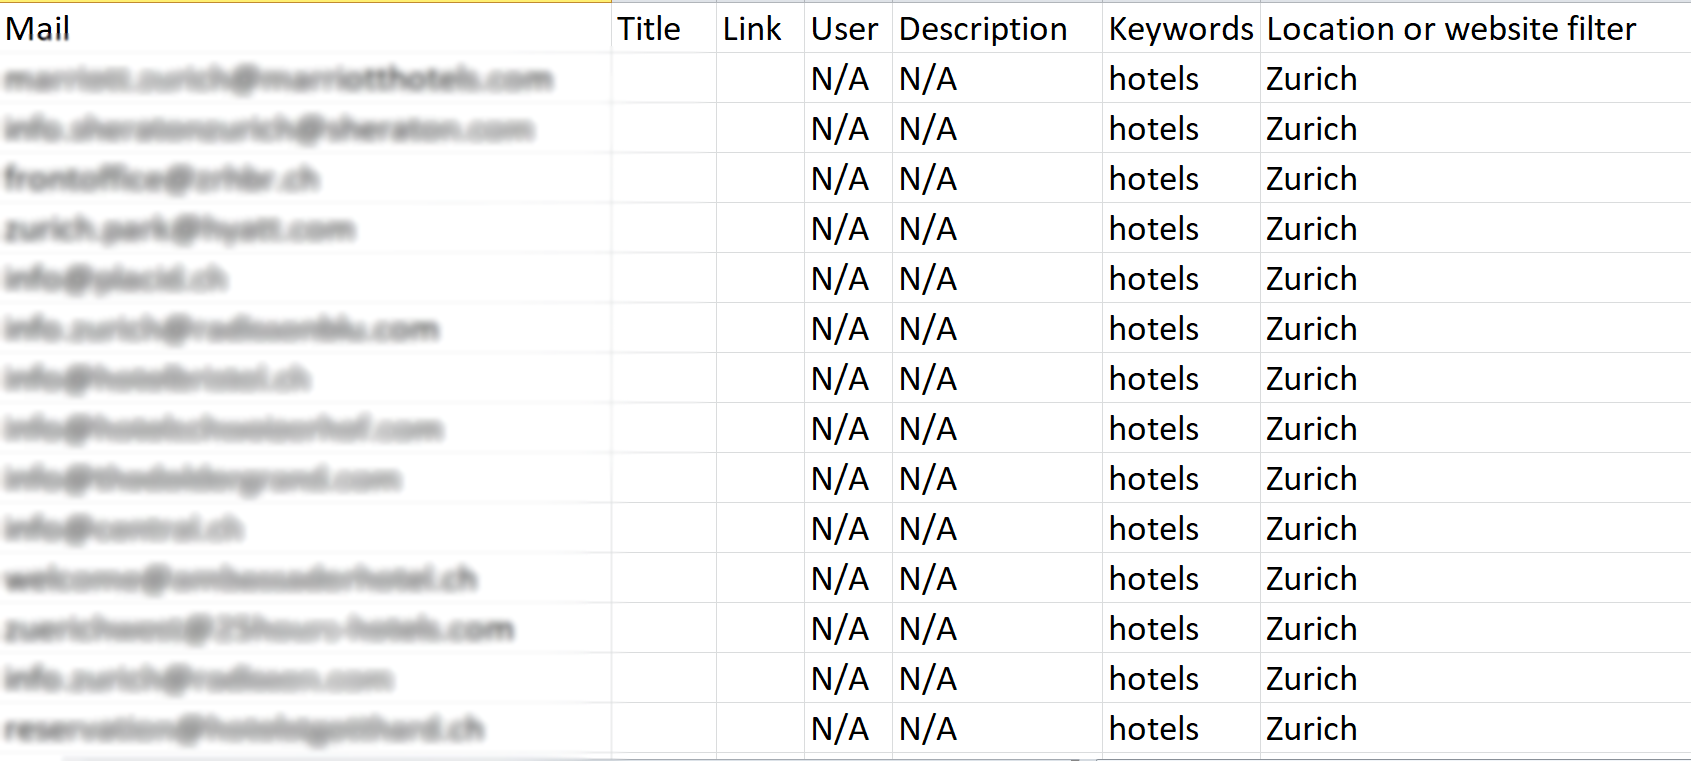Screen dimensions: 1691x761
Task: Select the marriotthotels.com email cell
Action: [x=279, y=79]
